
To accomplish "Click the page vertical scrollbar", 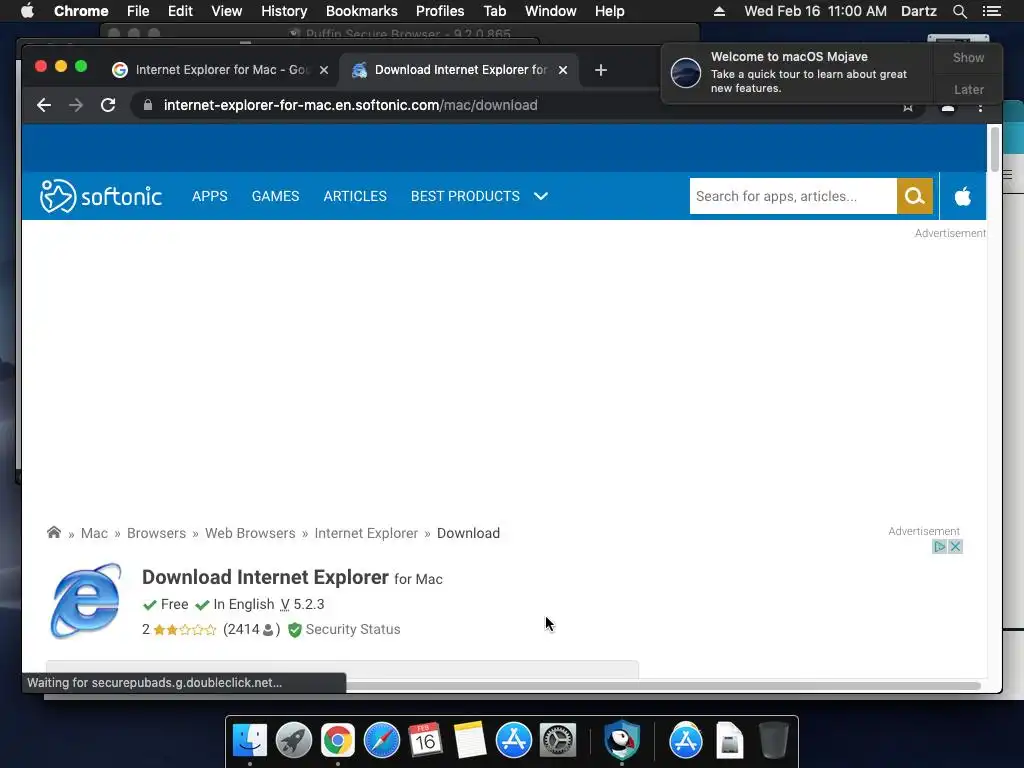I will pyautogui.click(x=994, y=149).
